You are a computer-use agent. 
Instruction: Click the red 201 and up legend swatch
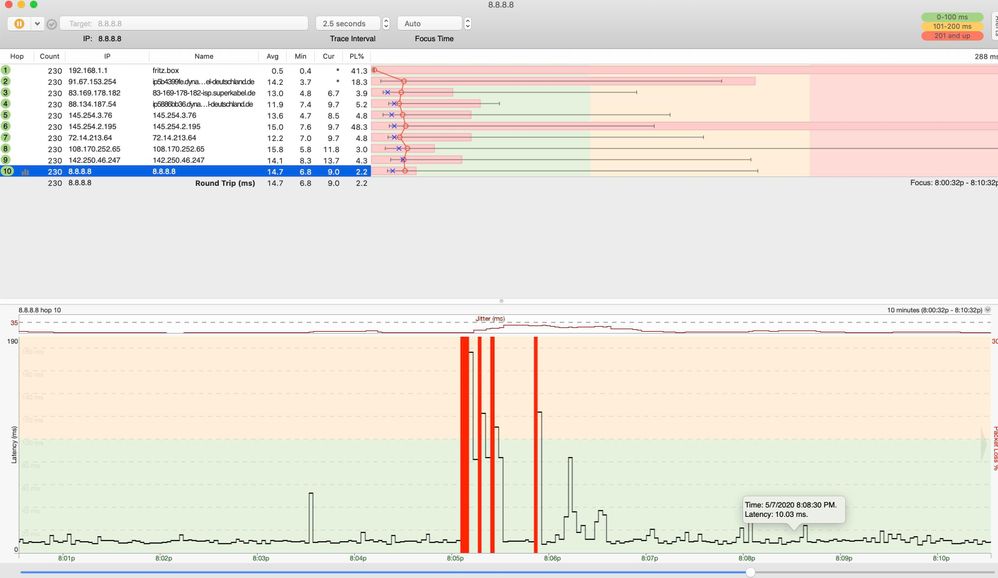pyautogui.click(x=952, y=36)
